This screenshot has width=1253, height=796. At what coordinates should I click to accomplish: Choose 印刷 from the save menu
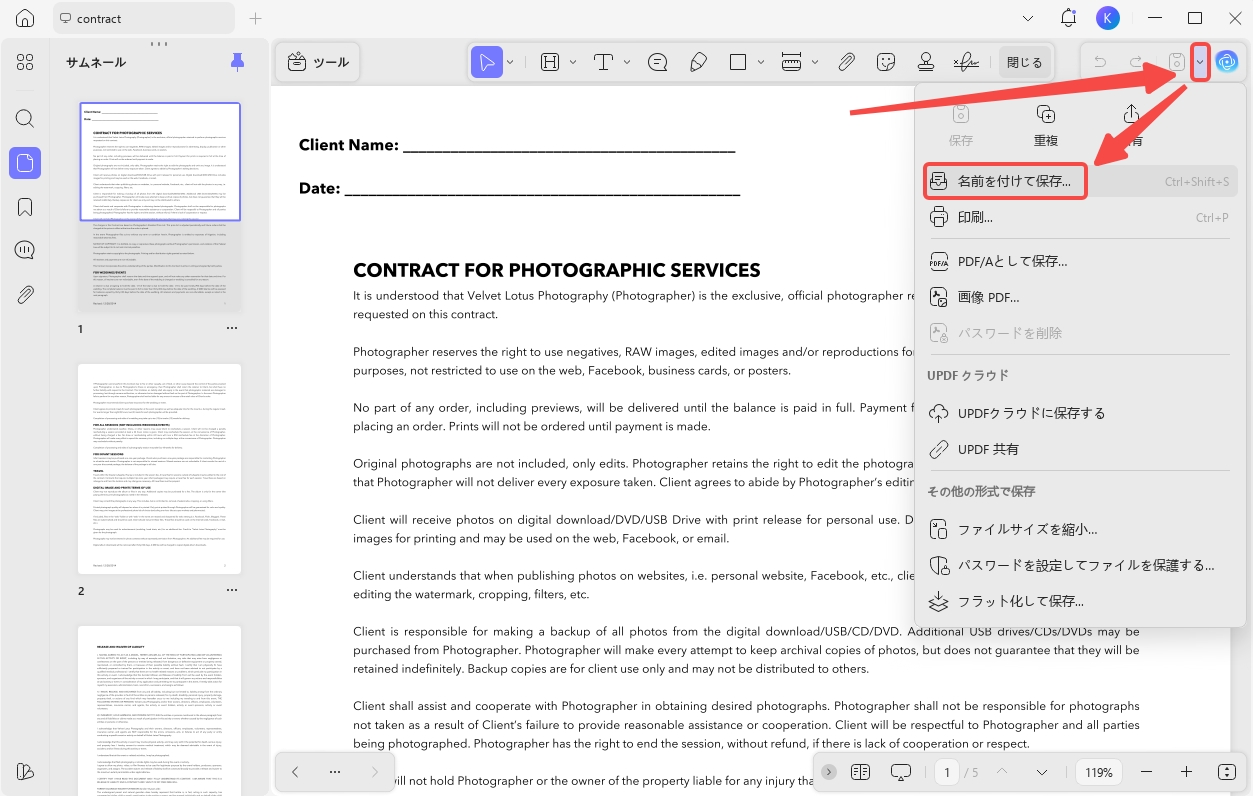(x=1079, y=217)
